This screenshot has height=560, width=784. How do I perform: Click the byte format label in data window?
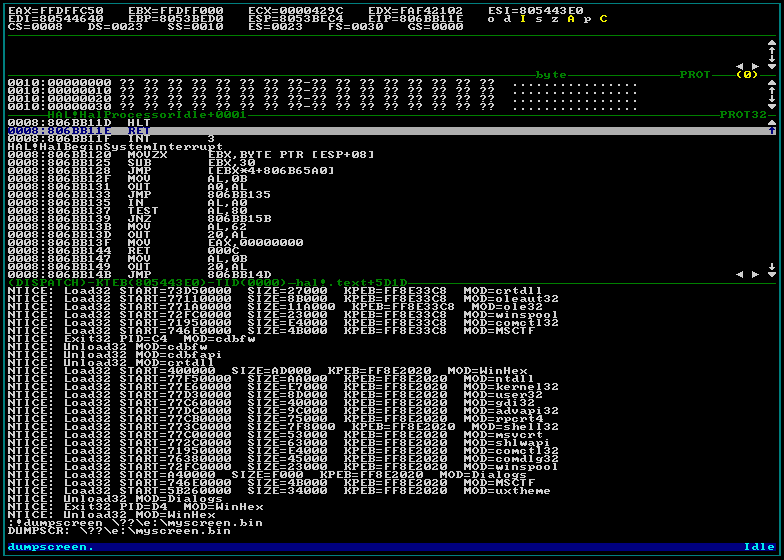[x=551, y=75]
